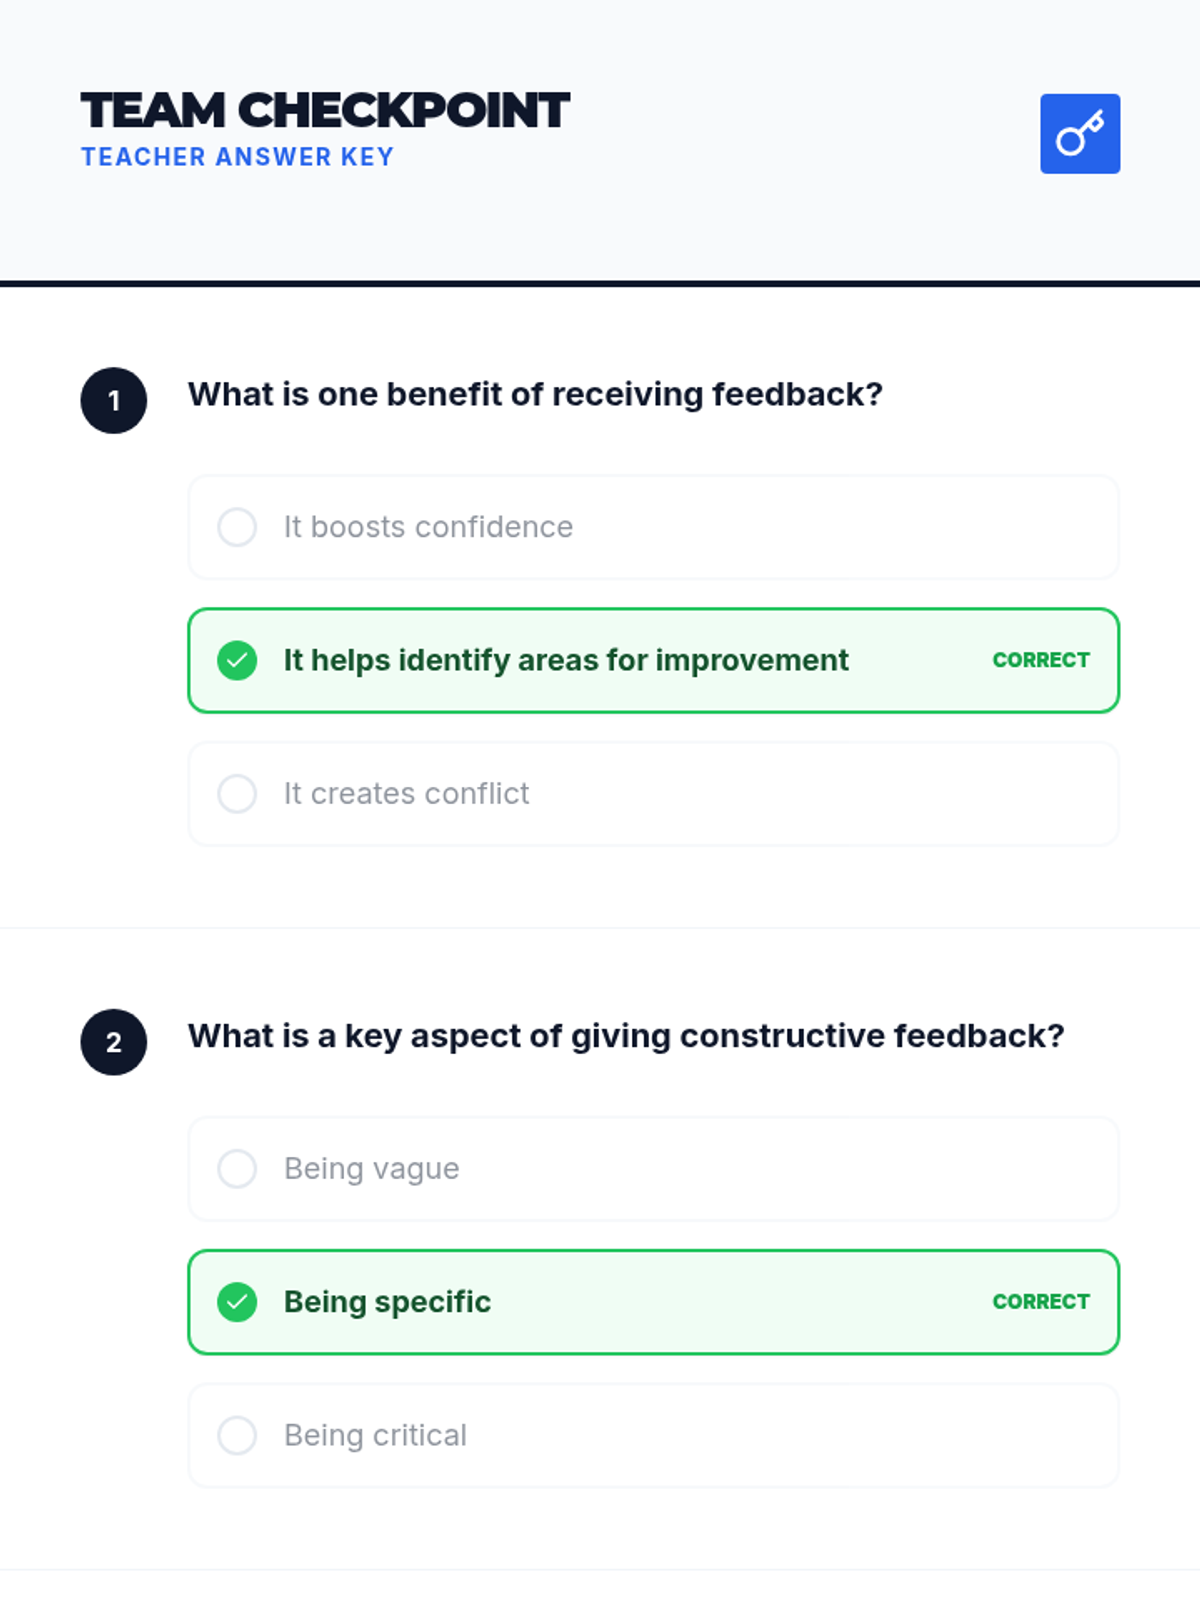Click the 'It boosts confidence' answer text
This screenshot has height=1600, width=1200.
[x=428, y=527]
